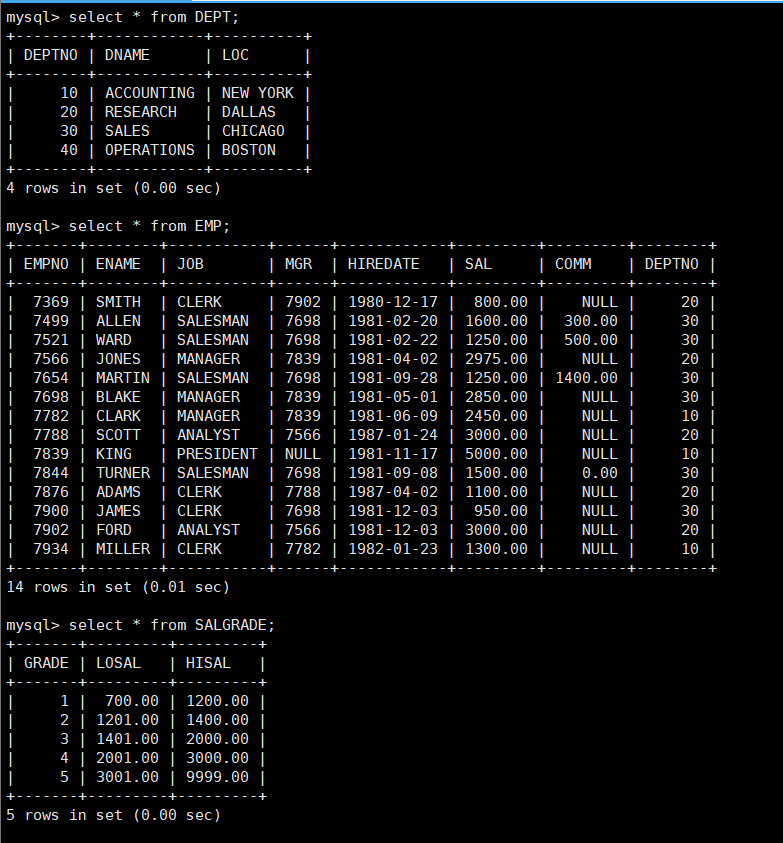783x843 pixels.
Task: Select TURNER's commission value 0.00
Action: pyautogui.click(x=600, y=473)
